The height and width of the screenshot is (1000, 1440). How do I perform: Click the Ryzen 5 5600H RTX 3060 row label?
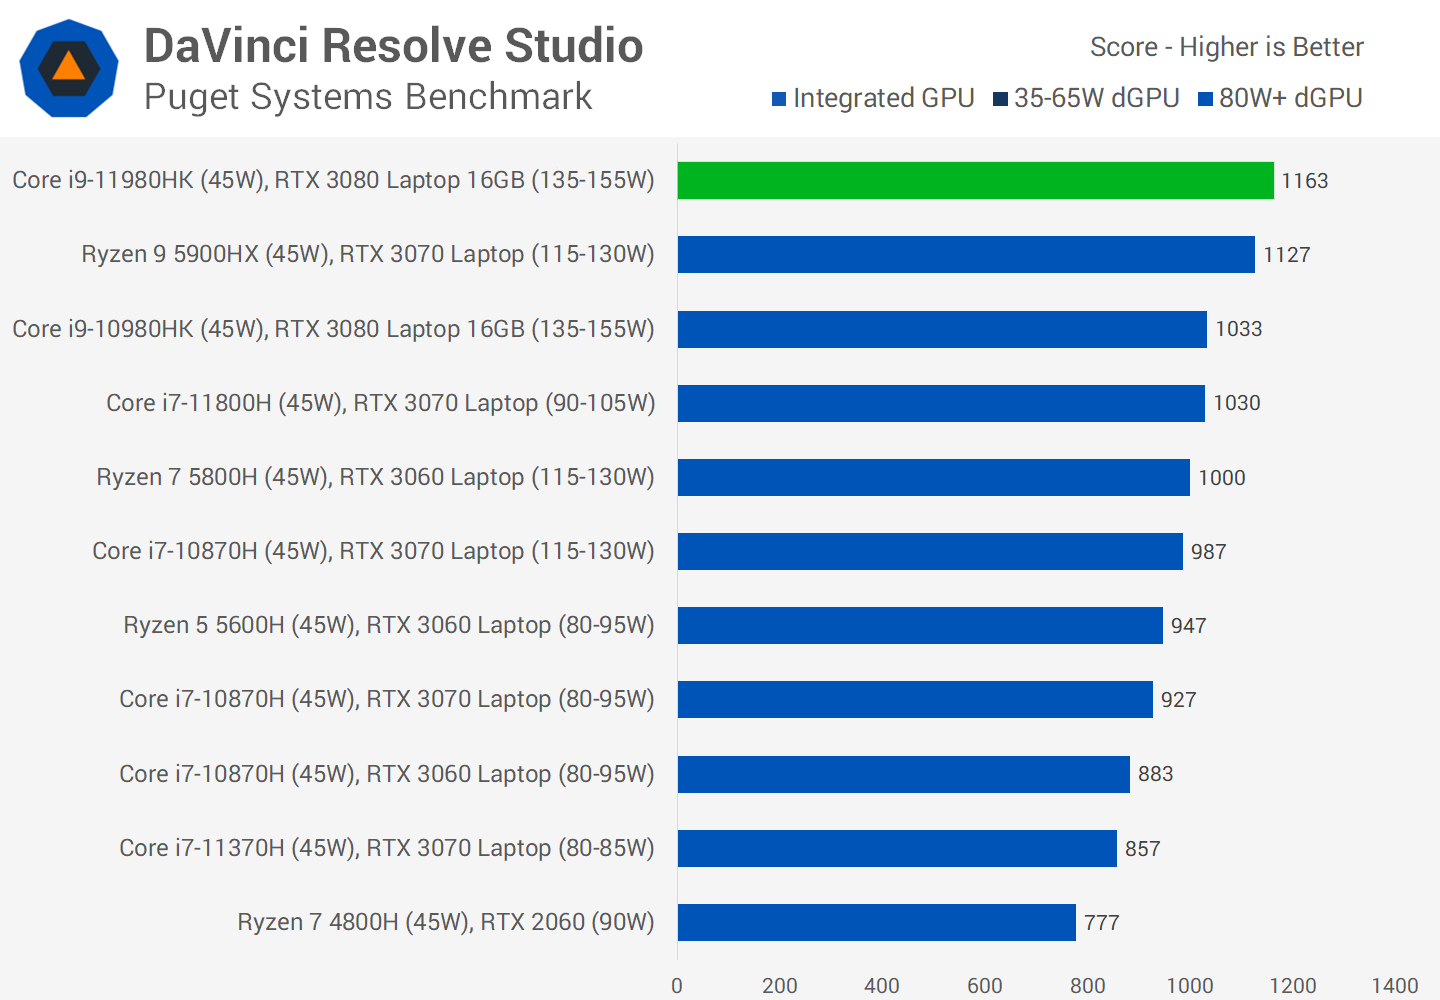pyautogui.click(x=389, y=626)
